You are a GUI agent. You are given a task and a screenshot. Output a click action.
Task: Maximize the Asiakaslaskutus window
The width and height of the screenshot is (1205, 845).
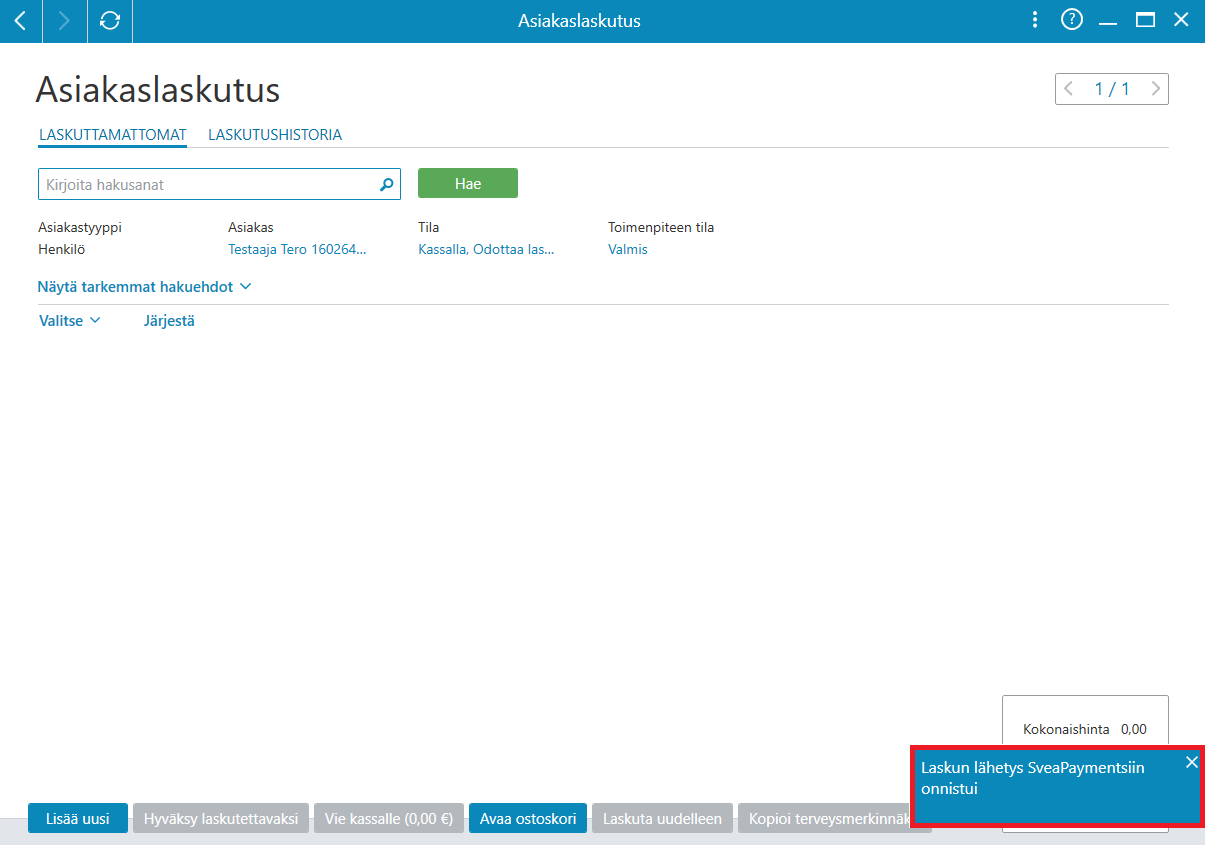pyautogui.click(x=1145, y=20)
